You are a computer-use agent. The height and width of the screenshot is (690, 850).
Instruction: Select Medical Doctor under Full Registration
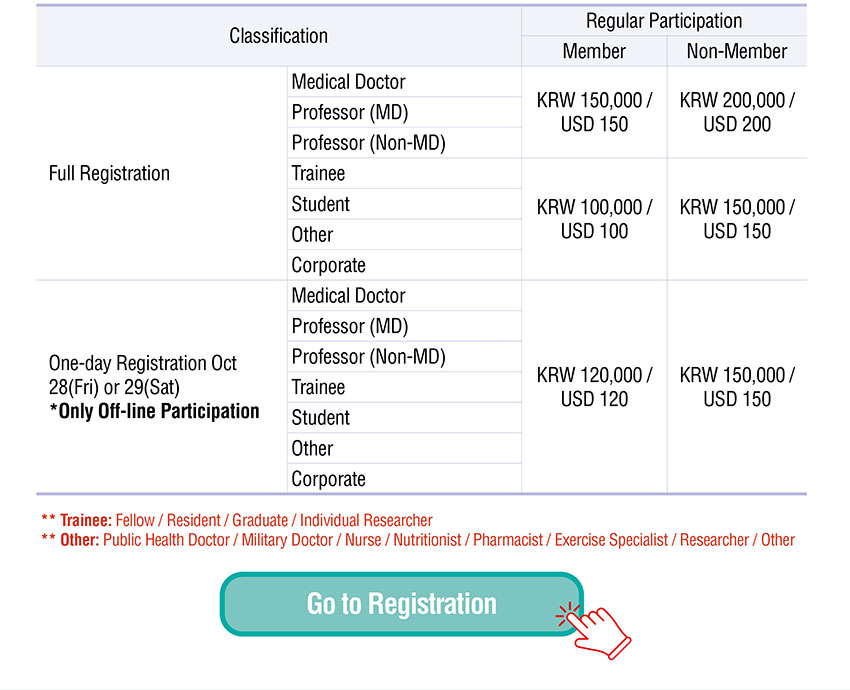click(349, 82)
